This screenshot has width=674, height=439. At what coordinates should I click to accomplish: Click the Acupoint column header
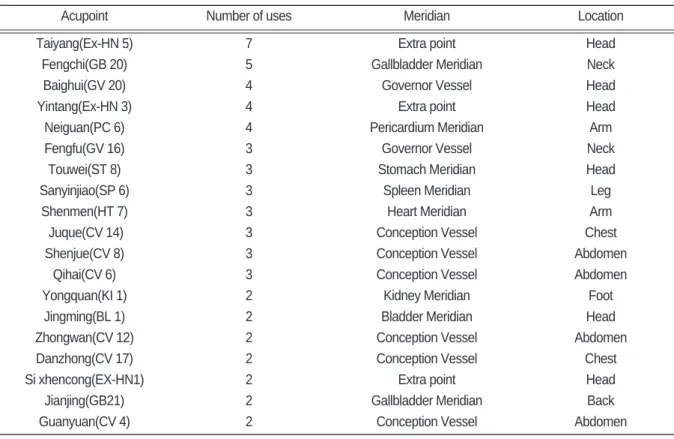coord(84,16)
